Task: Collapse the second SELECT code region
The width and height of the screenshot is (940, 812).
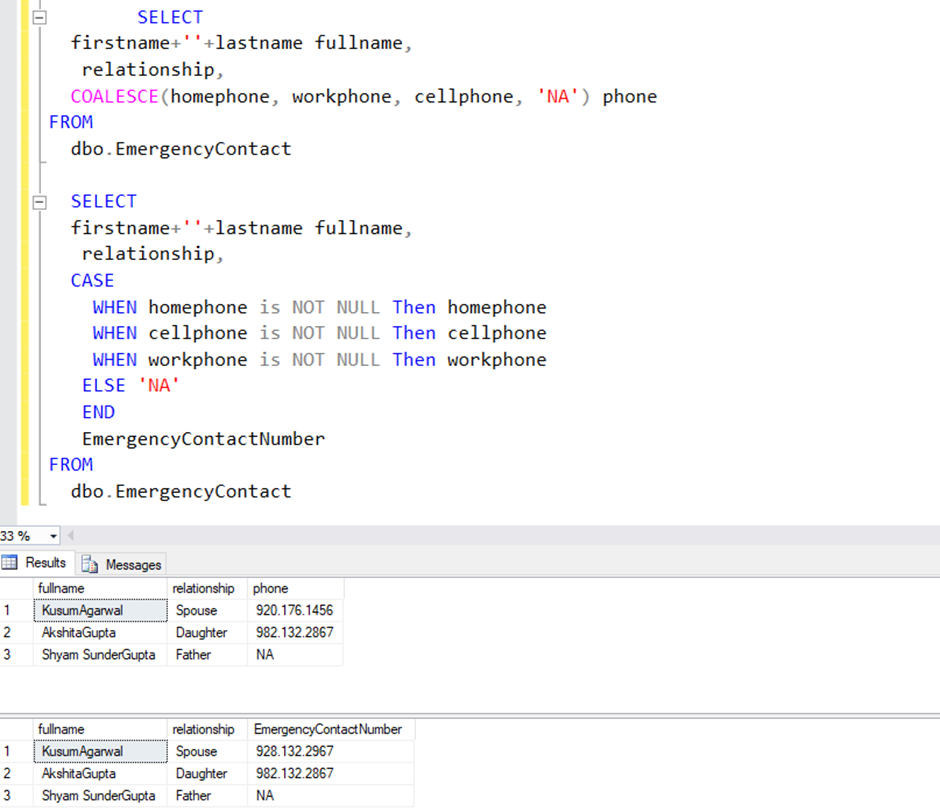Action: pyautogui.click(x=38, y=200)
